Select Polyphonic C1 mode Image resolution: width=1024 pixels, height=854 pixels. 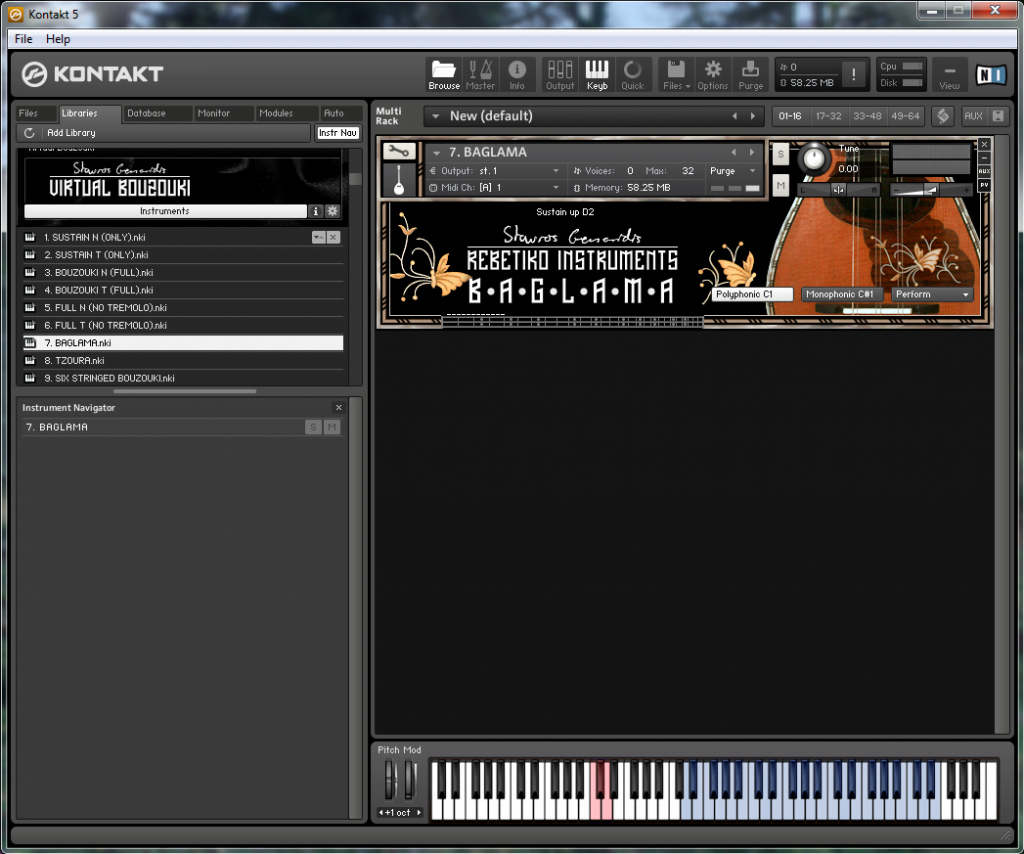coord(752,294)
